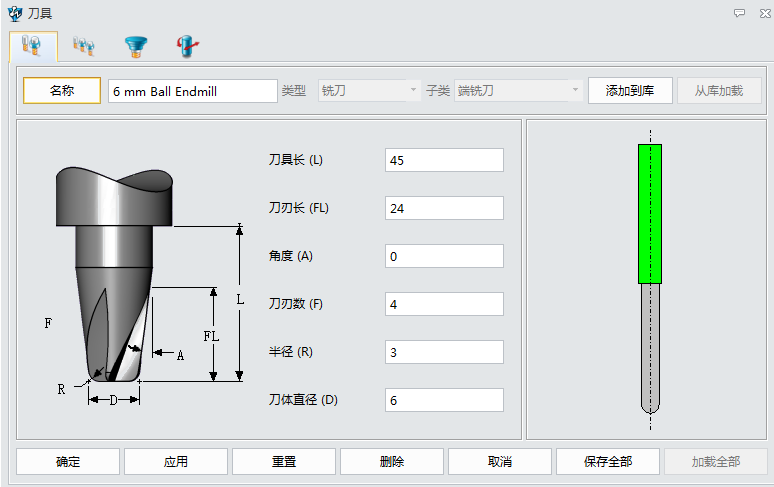Click into the 刀刃长 (FL) field

(x=444, y=208)
